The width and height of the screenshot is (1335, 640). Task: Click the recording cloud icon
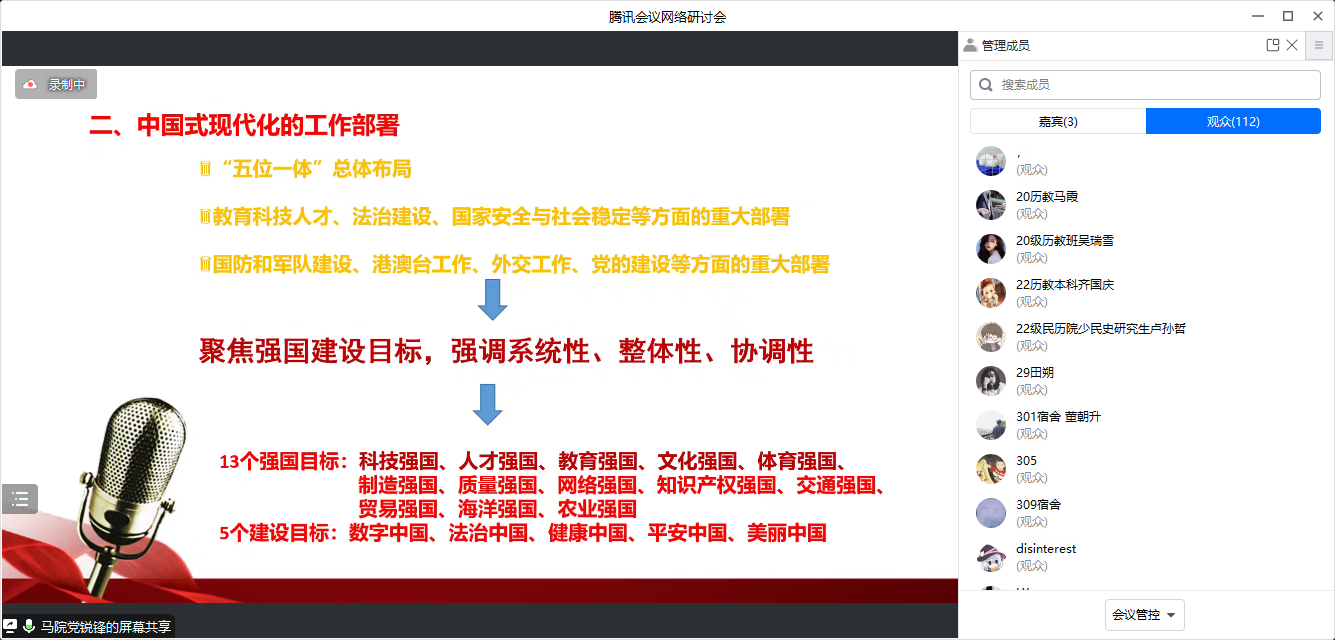30,85
